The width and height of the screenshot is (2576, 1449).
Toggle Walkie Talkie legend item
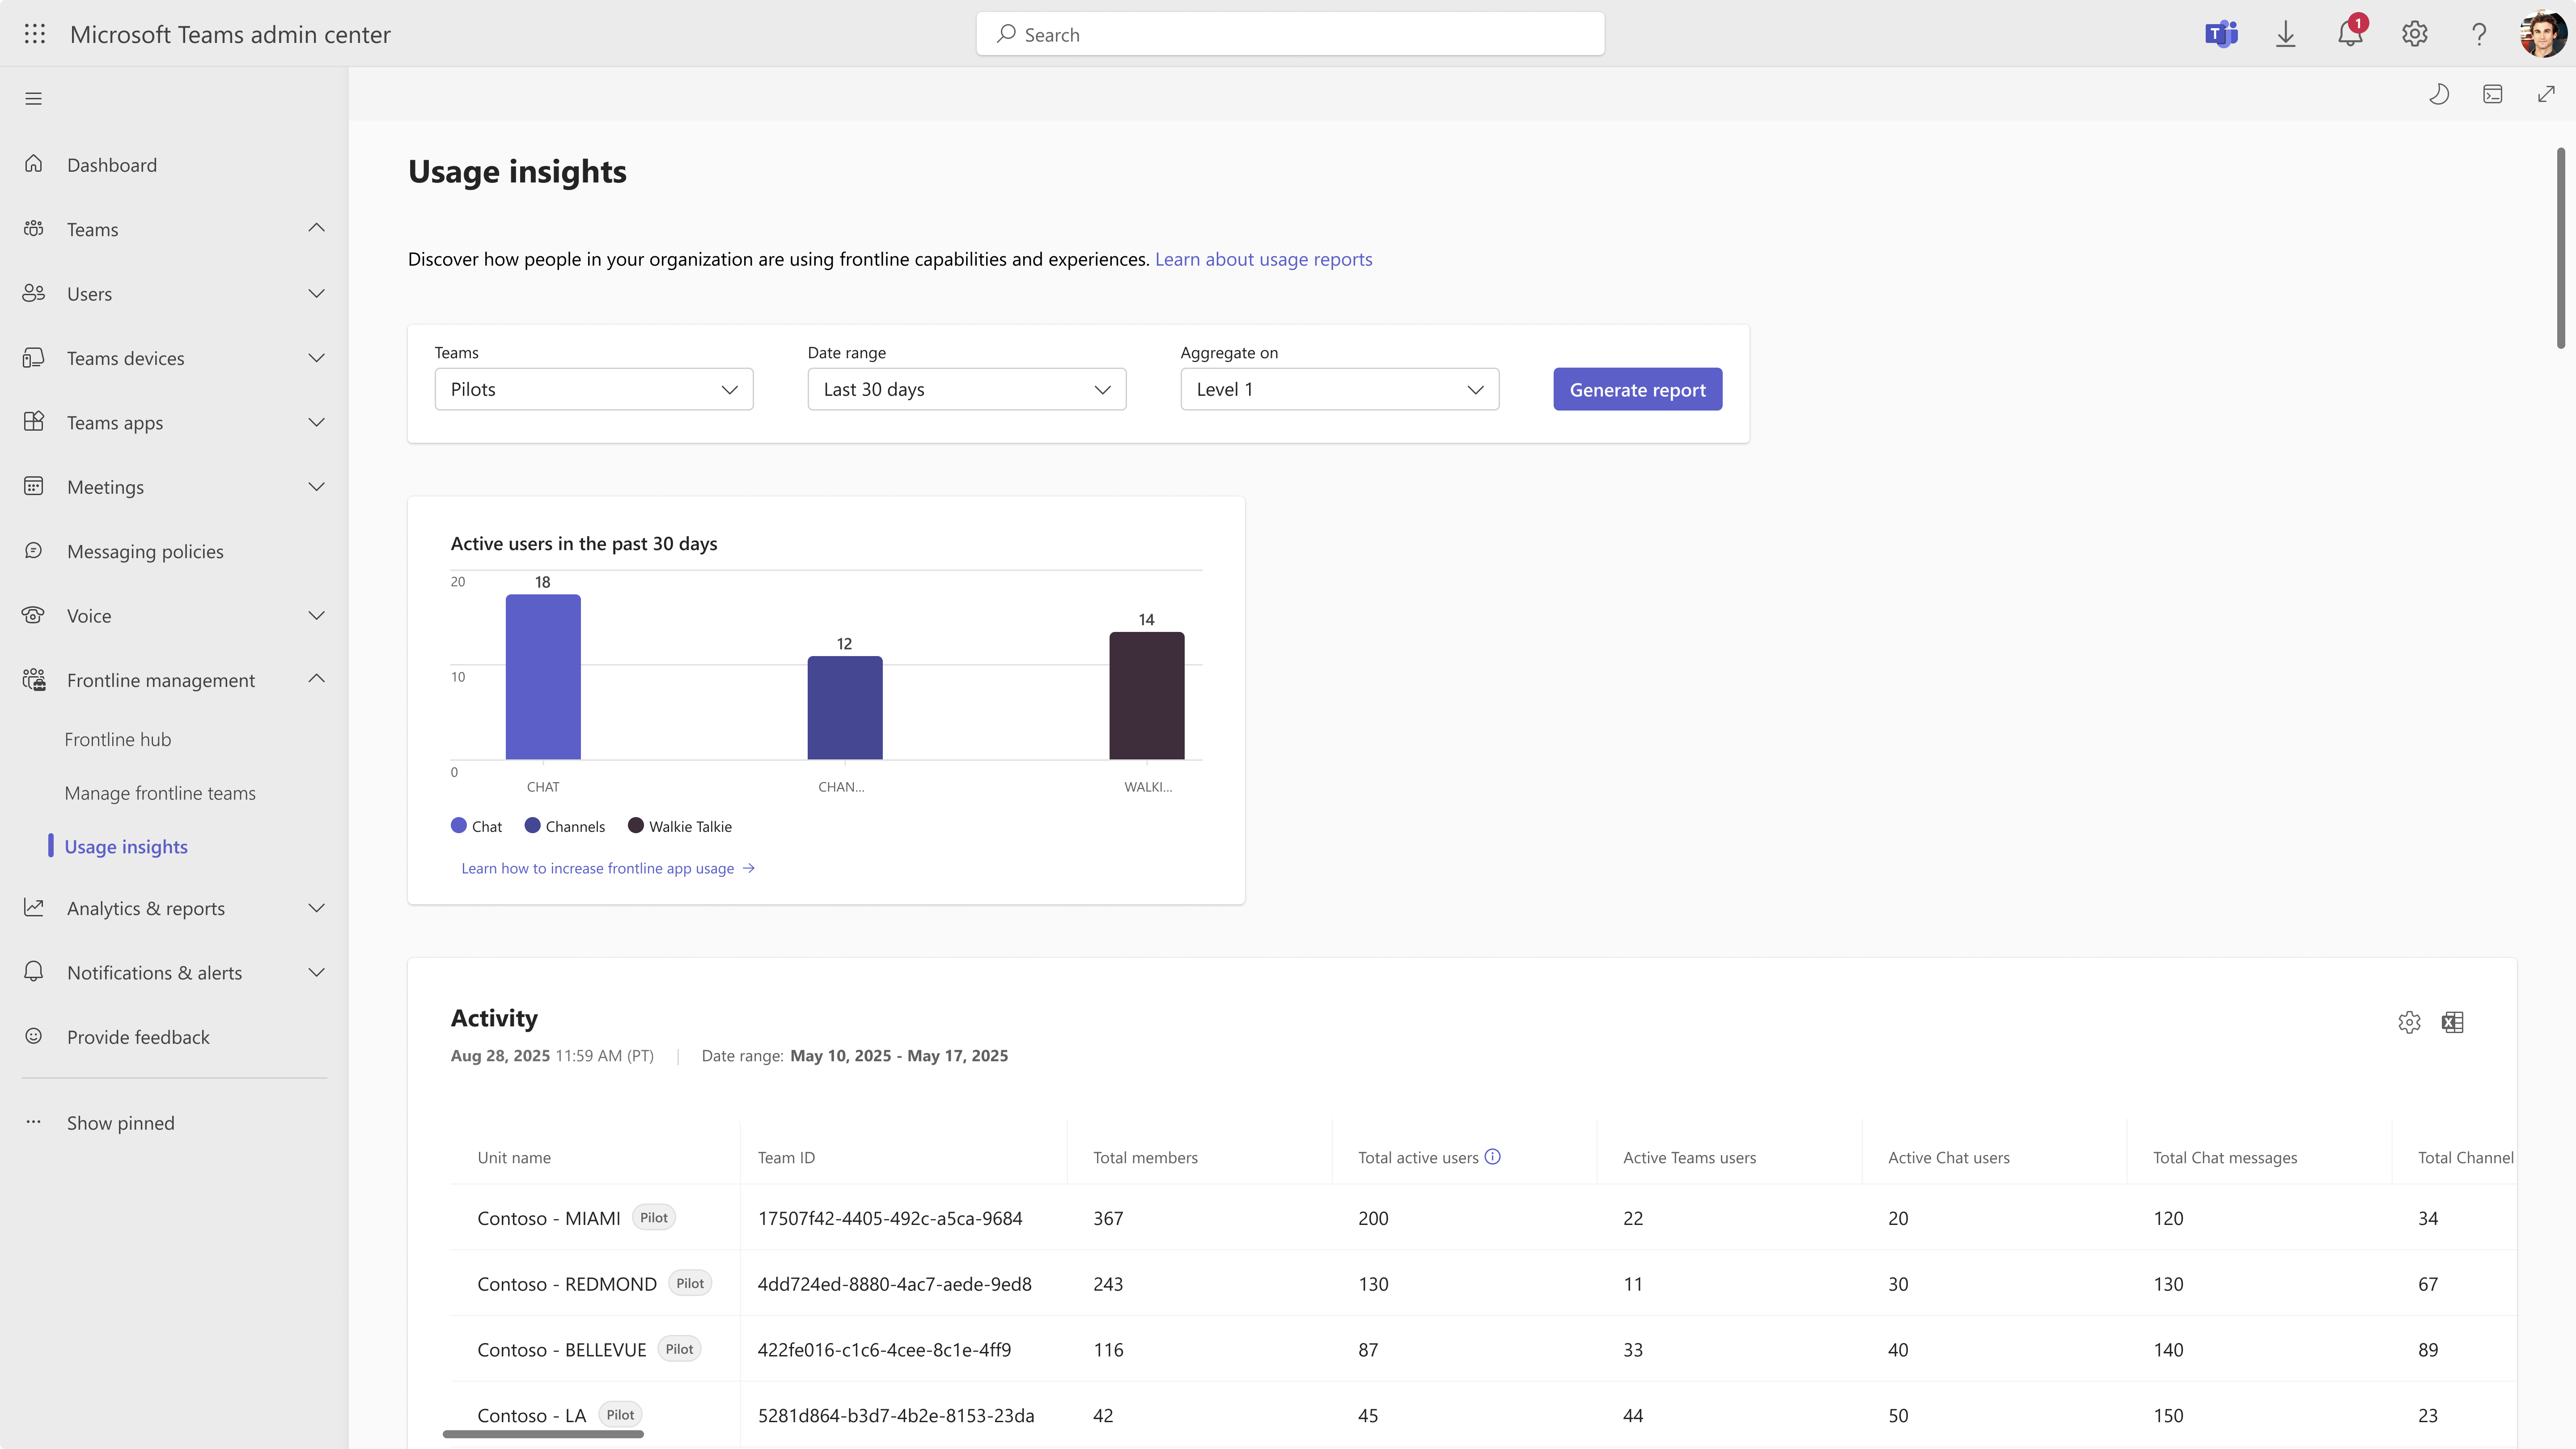tap(680, 826)
